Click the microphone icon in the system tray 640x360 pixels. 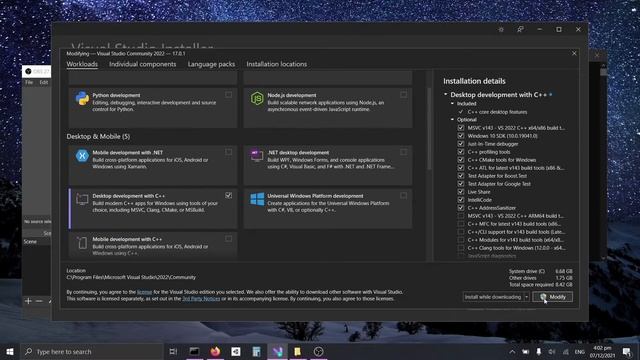[x=538, y=351]
